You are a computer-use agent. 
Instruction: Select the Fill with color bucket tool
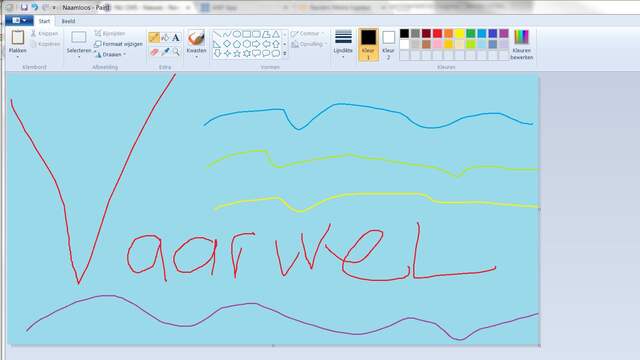click(165, 38)
